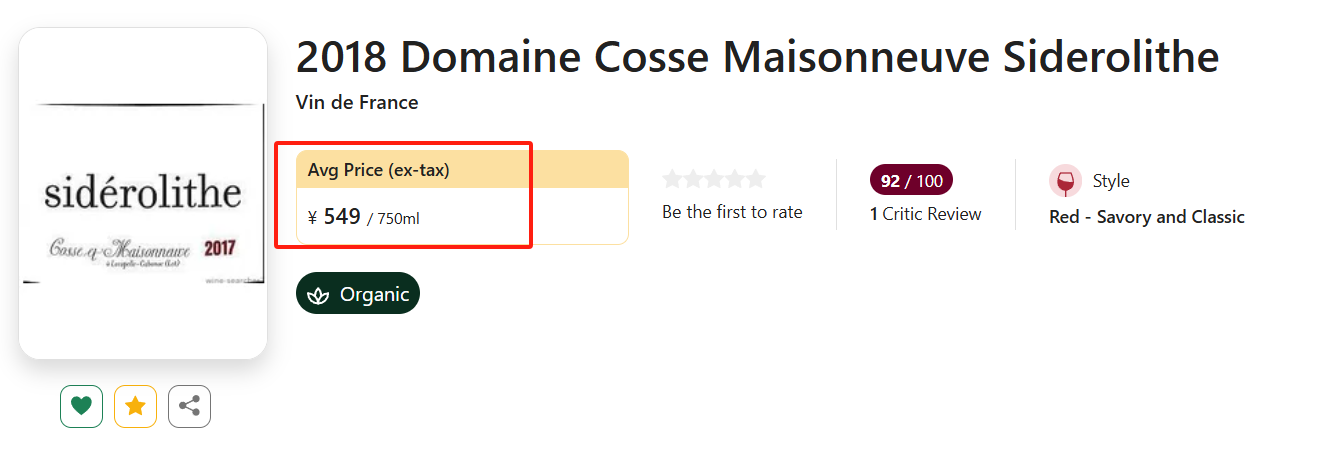Viewport: 1341px width, 457px height.
Task: Select the second rating star
Action: [693, 179]
